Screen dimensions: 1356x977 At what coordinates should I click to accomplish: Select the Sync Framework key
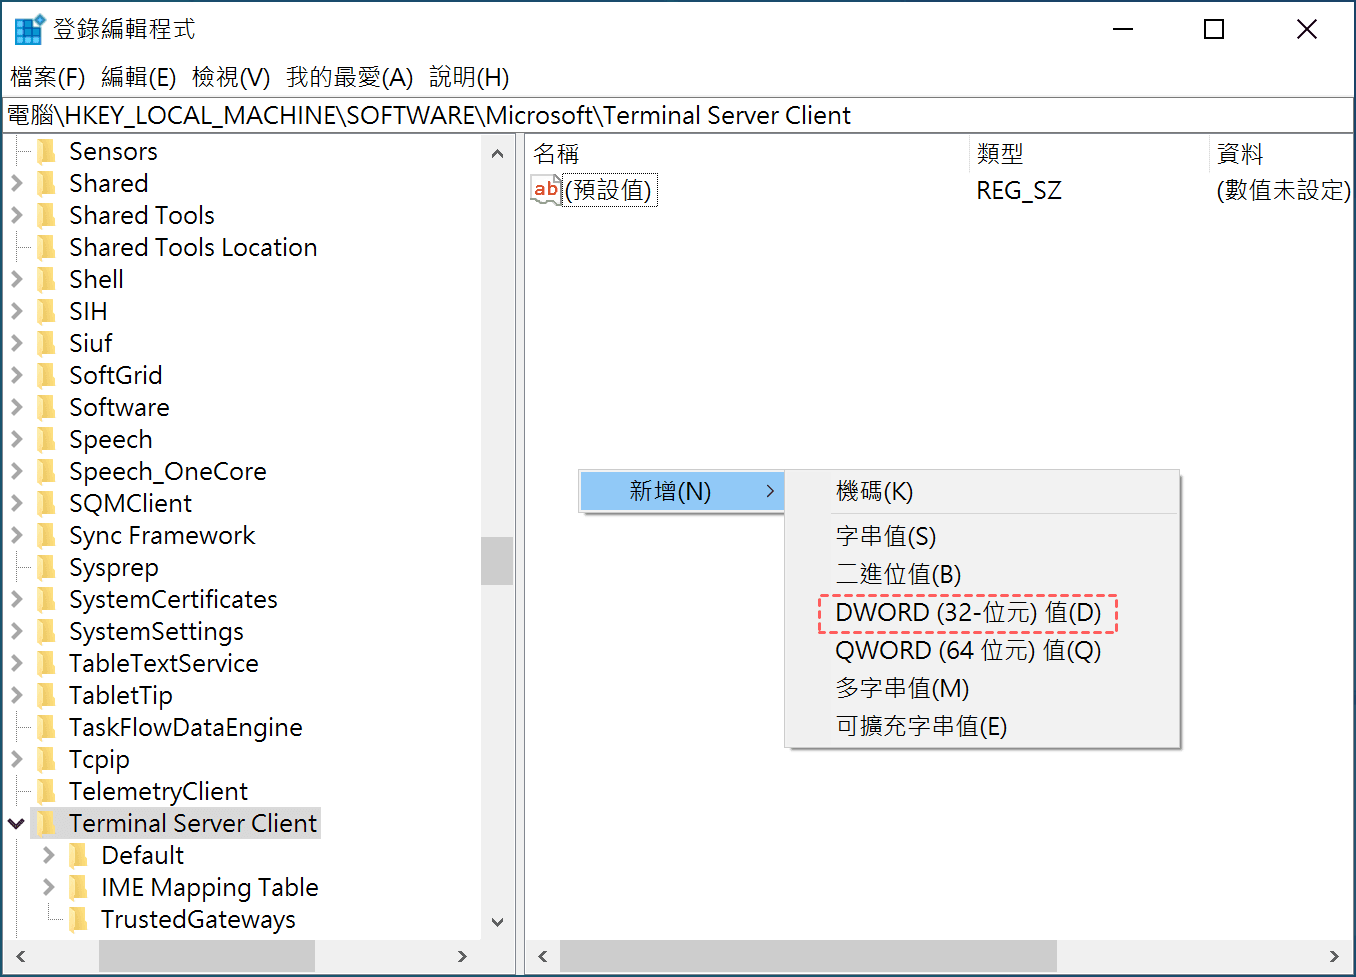(162, 536)
